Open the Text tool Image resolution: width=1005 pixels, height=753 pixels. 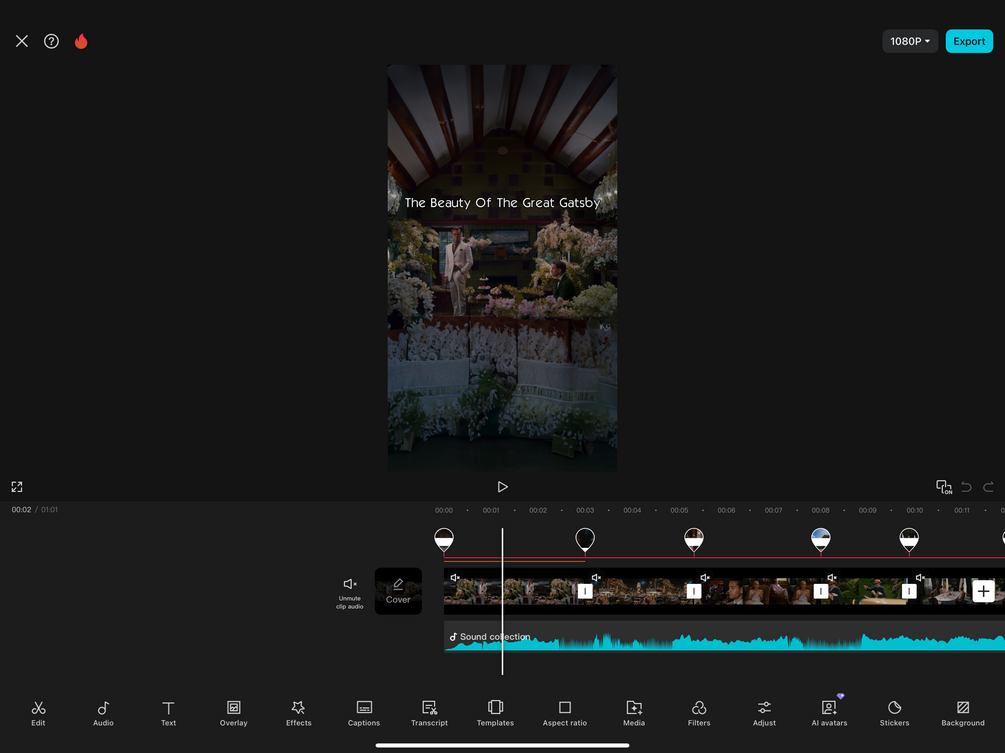coord(169,713)
